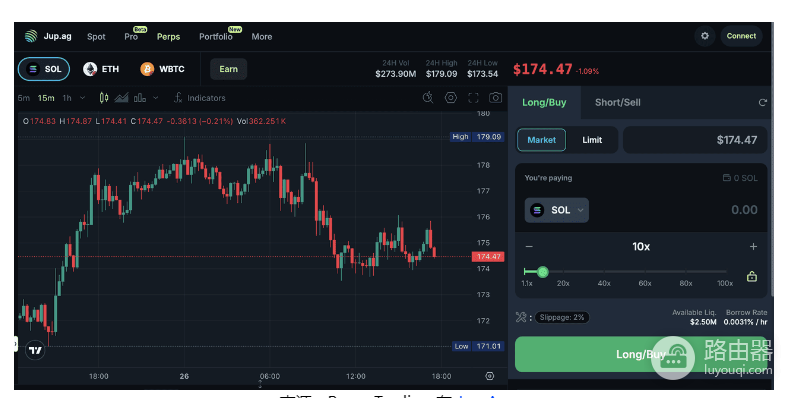Switch to the Long/Buy tab
791x398 pixels.
544,102
